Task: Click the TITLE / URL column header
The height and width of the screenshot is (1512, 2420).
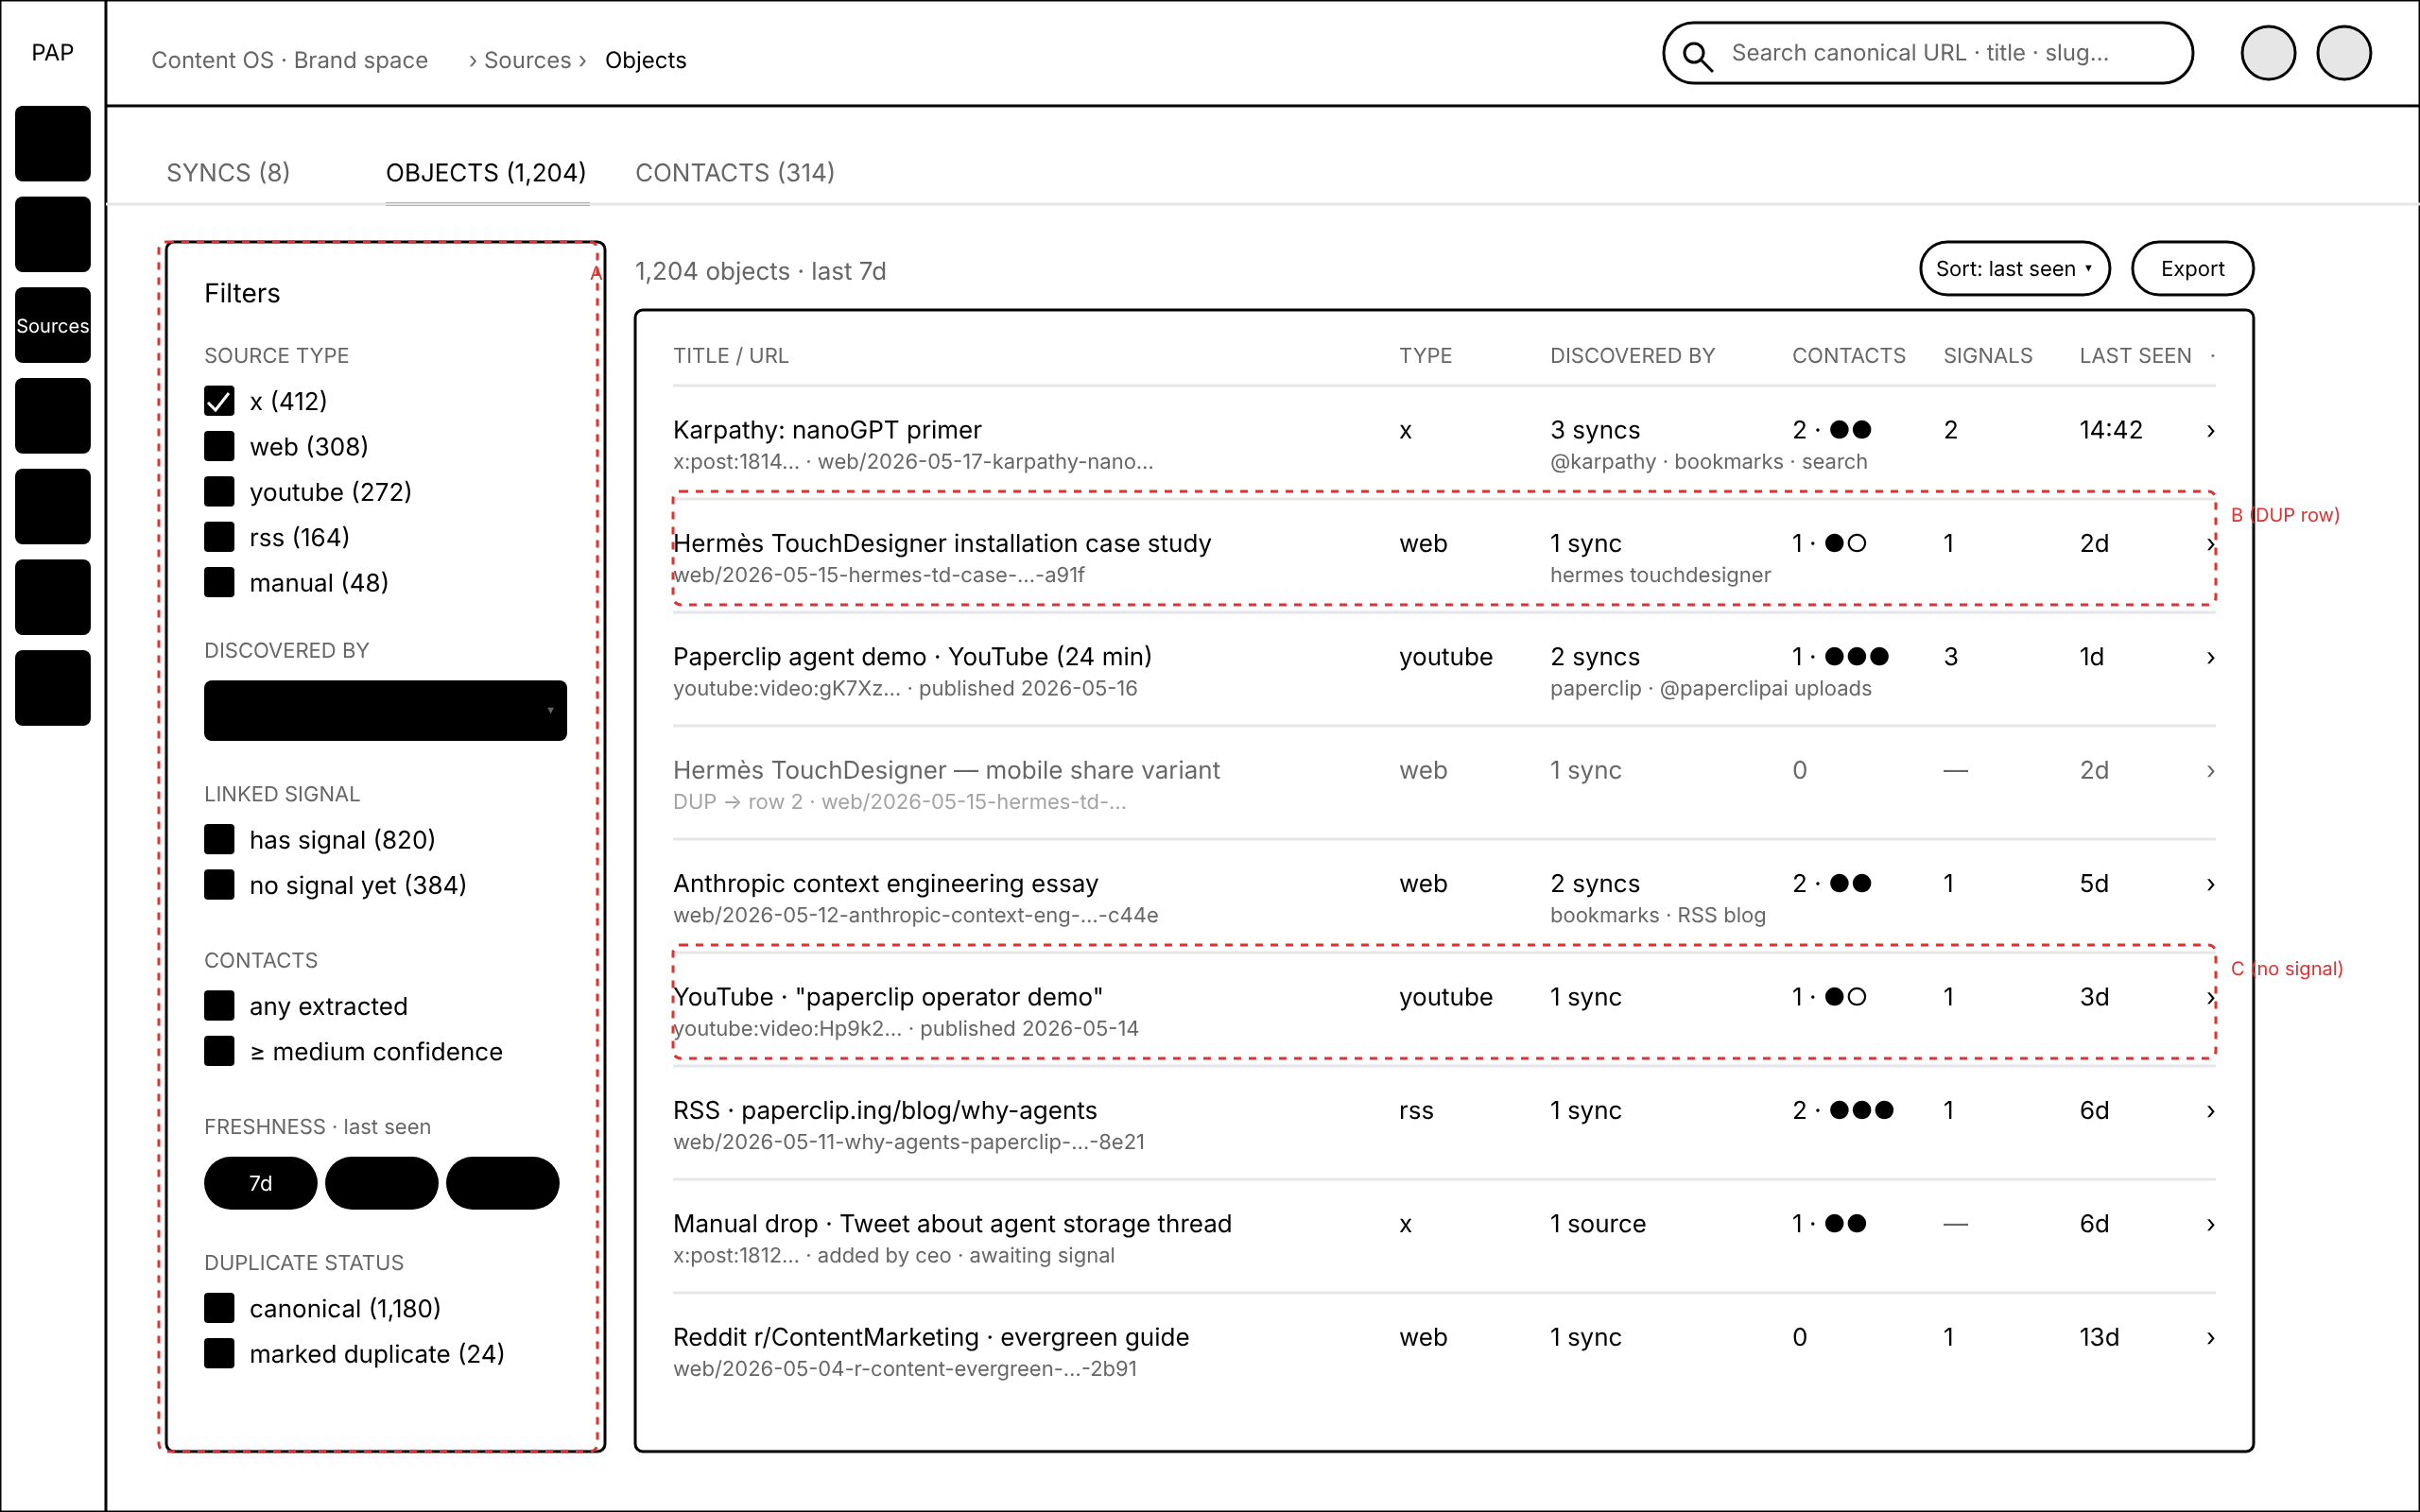Action: pyautogui.click(x=730, y=356)
